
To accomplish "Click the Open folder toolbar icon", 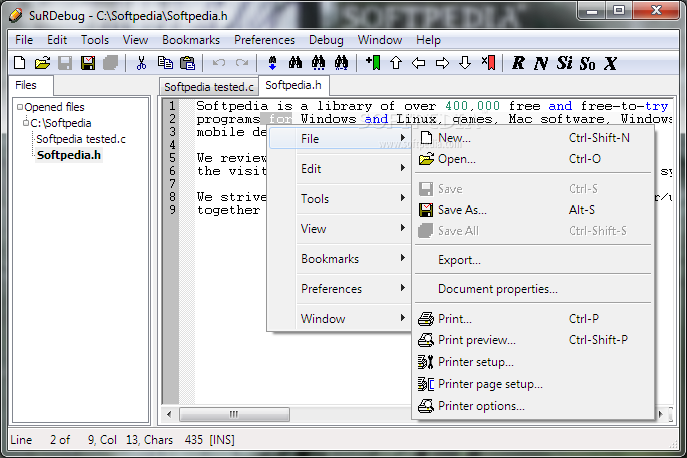I will coord(42,63).
